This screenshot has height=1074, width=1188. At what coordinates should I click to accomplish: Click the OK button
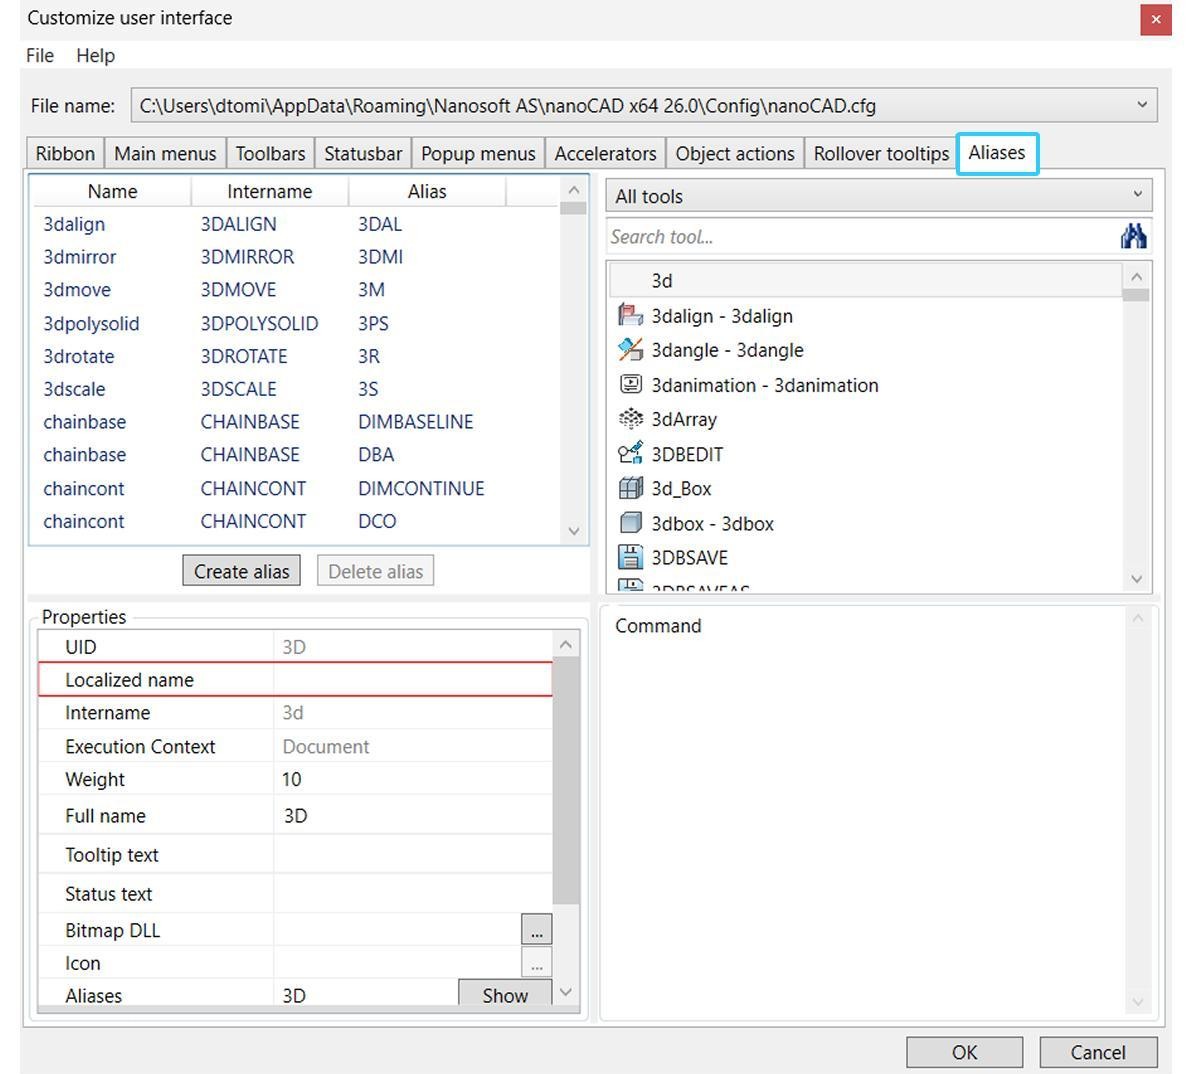pyautogui.click(x=964, y=1052)
